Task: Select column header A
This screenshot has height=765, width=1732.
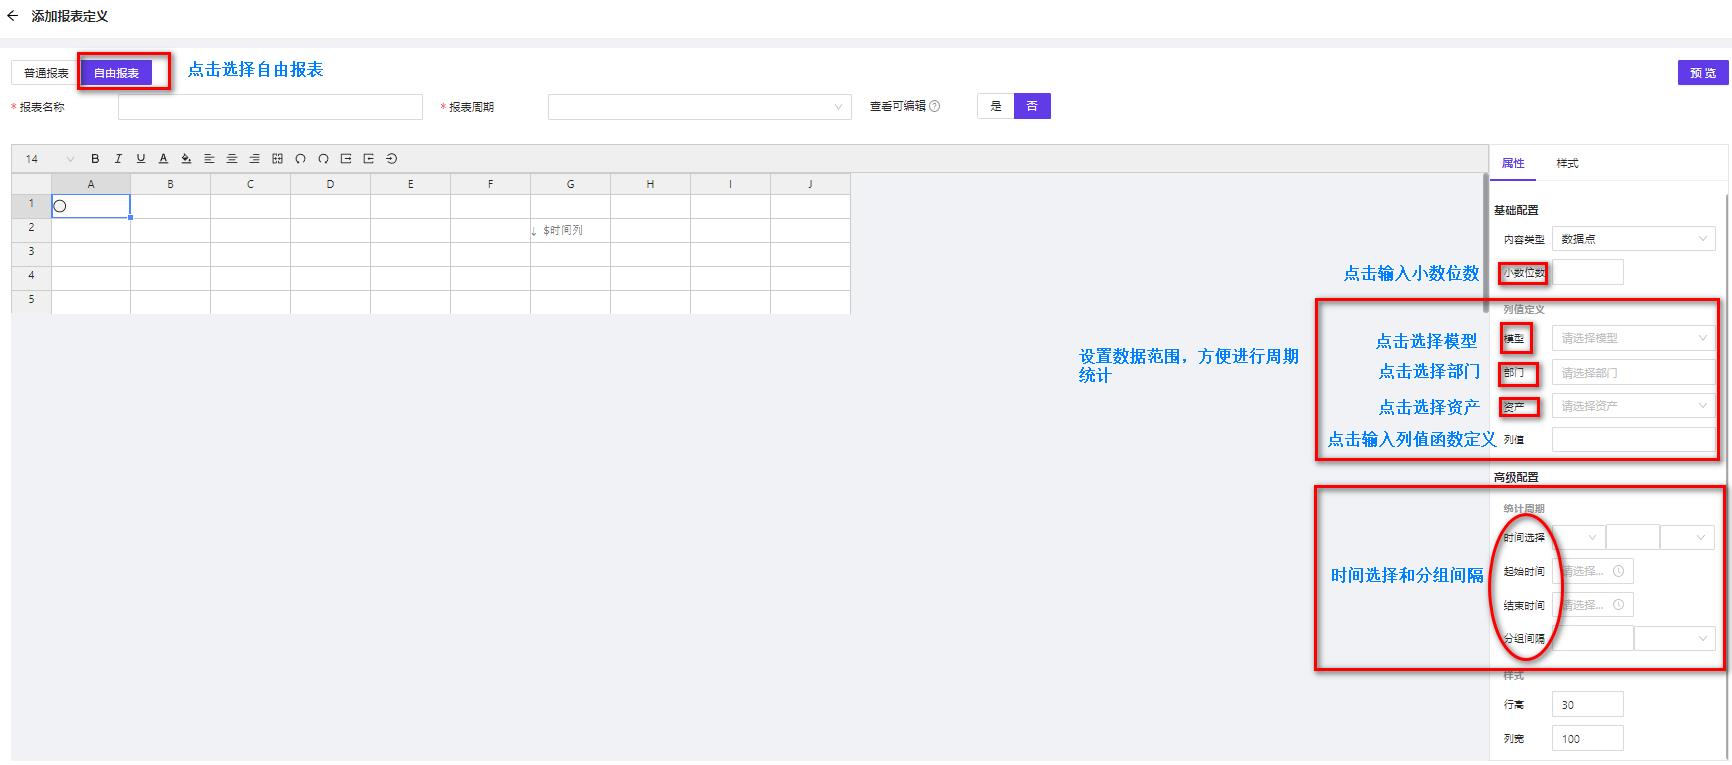Action: tap(91, 184)
